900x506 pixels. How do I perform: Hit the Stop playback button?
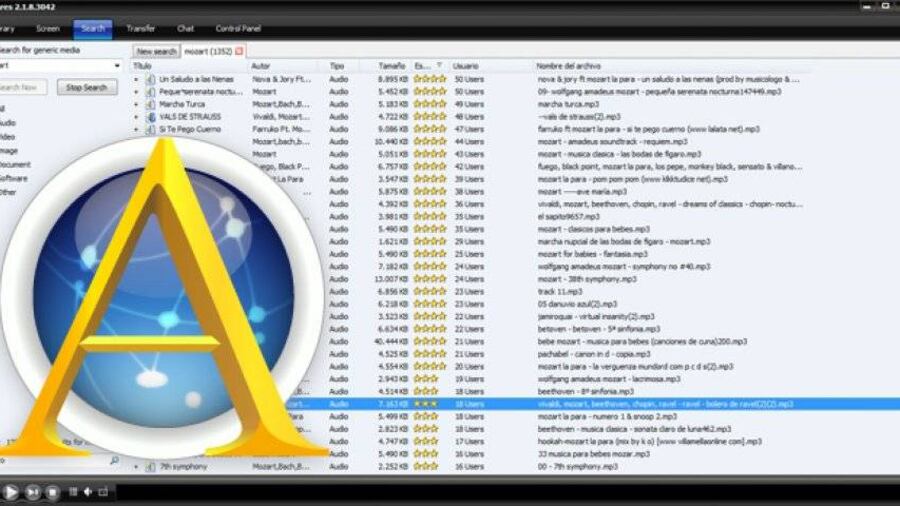[x=52, y=492]
